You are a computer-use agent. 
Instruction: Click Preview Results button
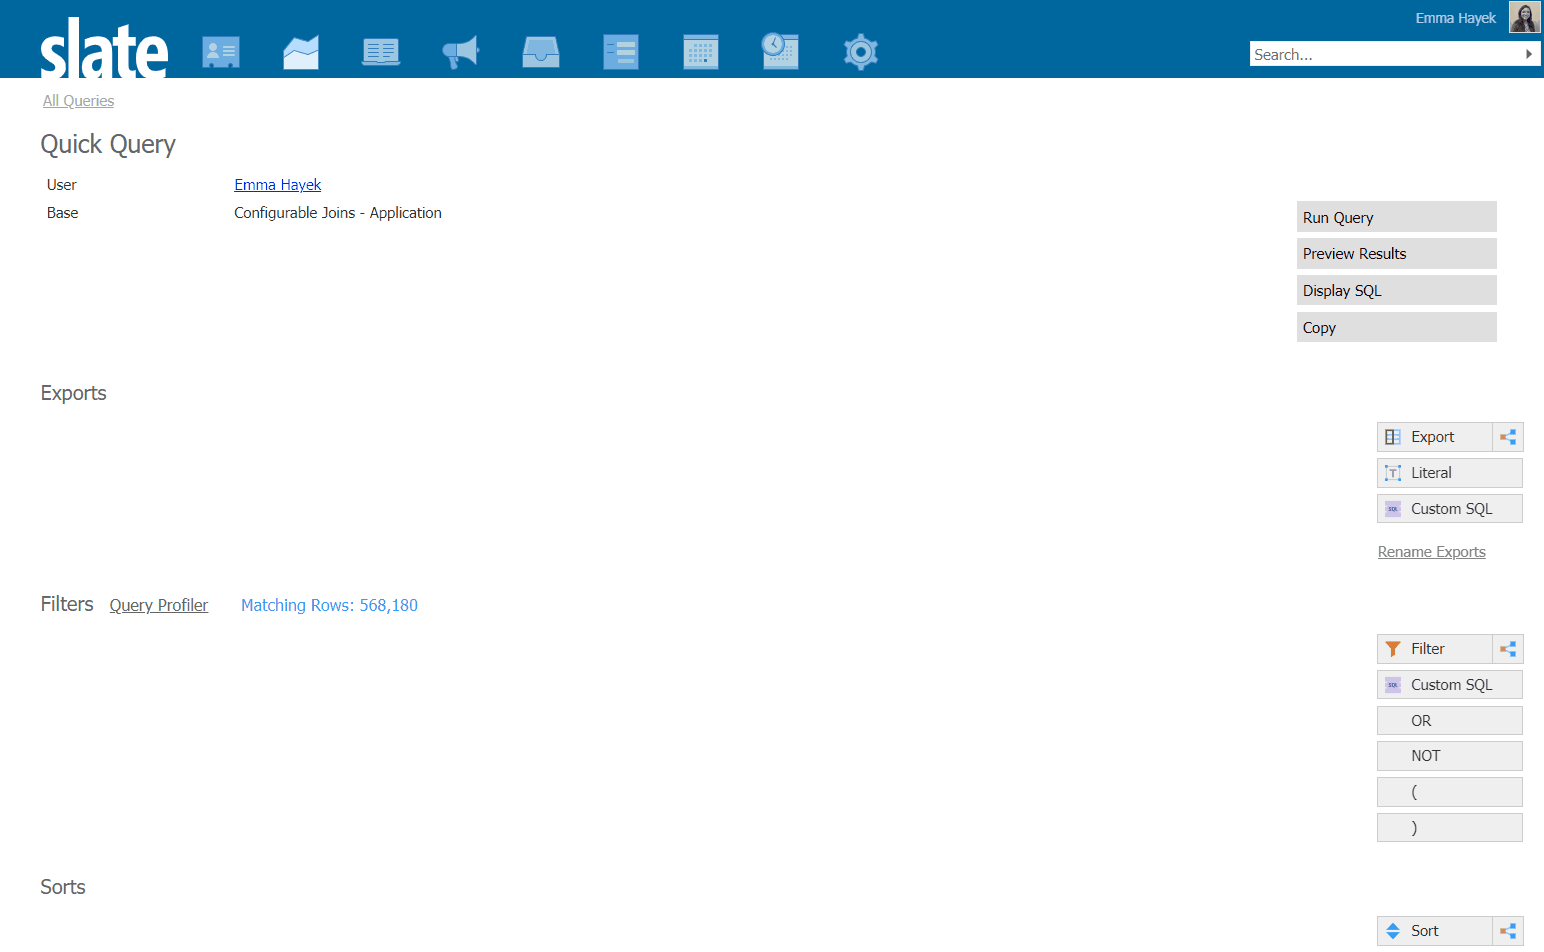pyautogui.click(x=1397, y=254)
